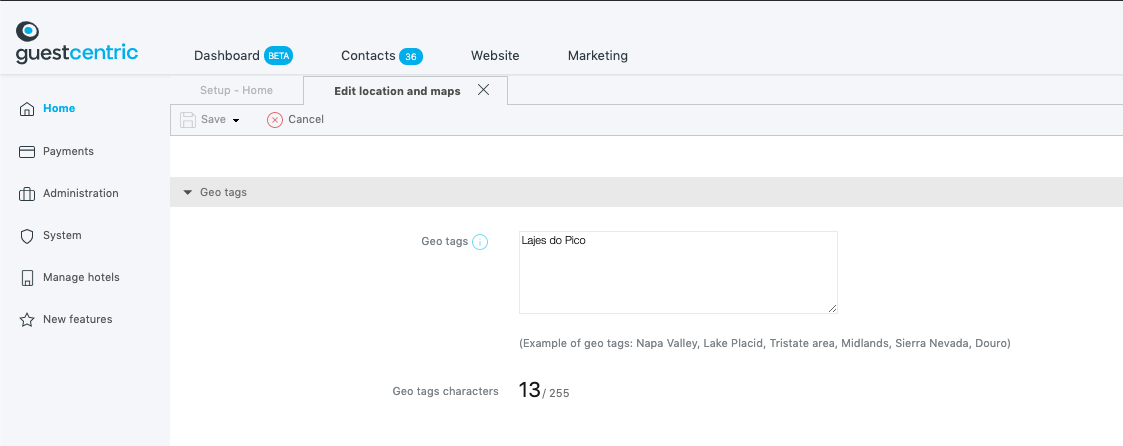Viewport: 1123px width, 446px height.
Task: Close the Edit location and maps tab
Action: coord(483,90)
